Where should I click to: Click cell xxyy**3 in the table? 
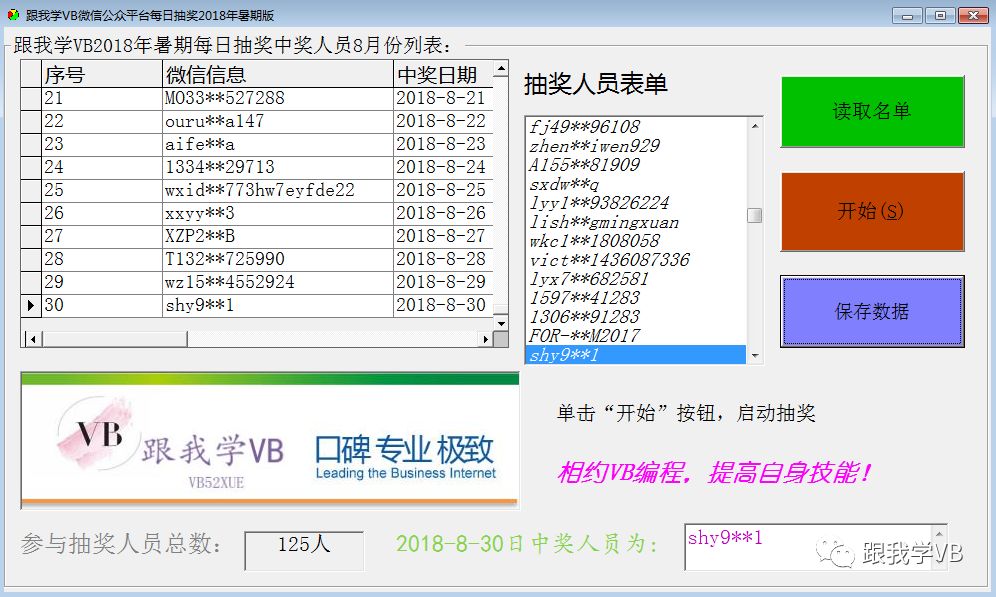click(278, 213)
